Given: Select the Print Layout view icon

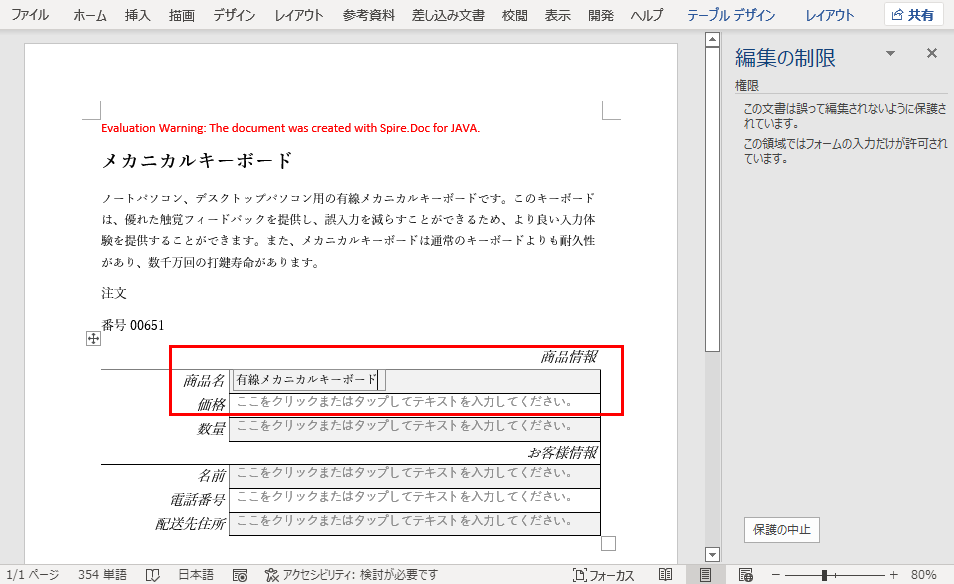Looking at the screenshot, I should pos(703,574).
